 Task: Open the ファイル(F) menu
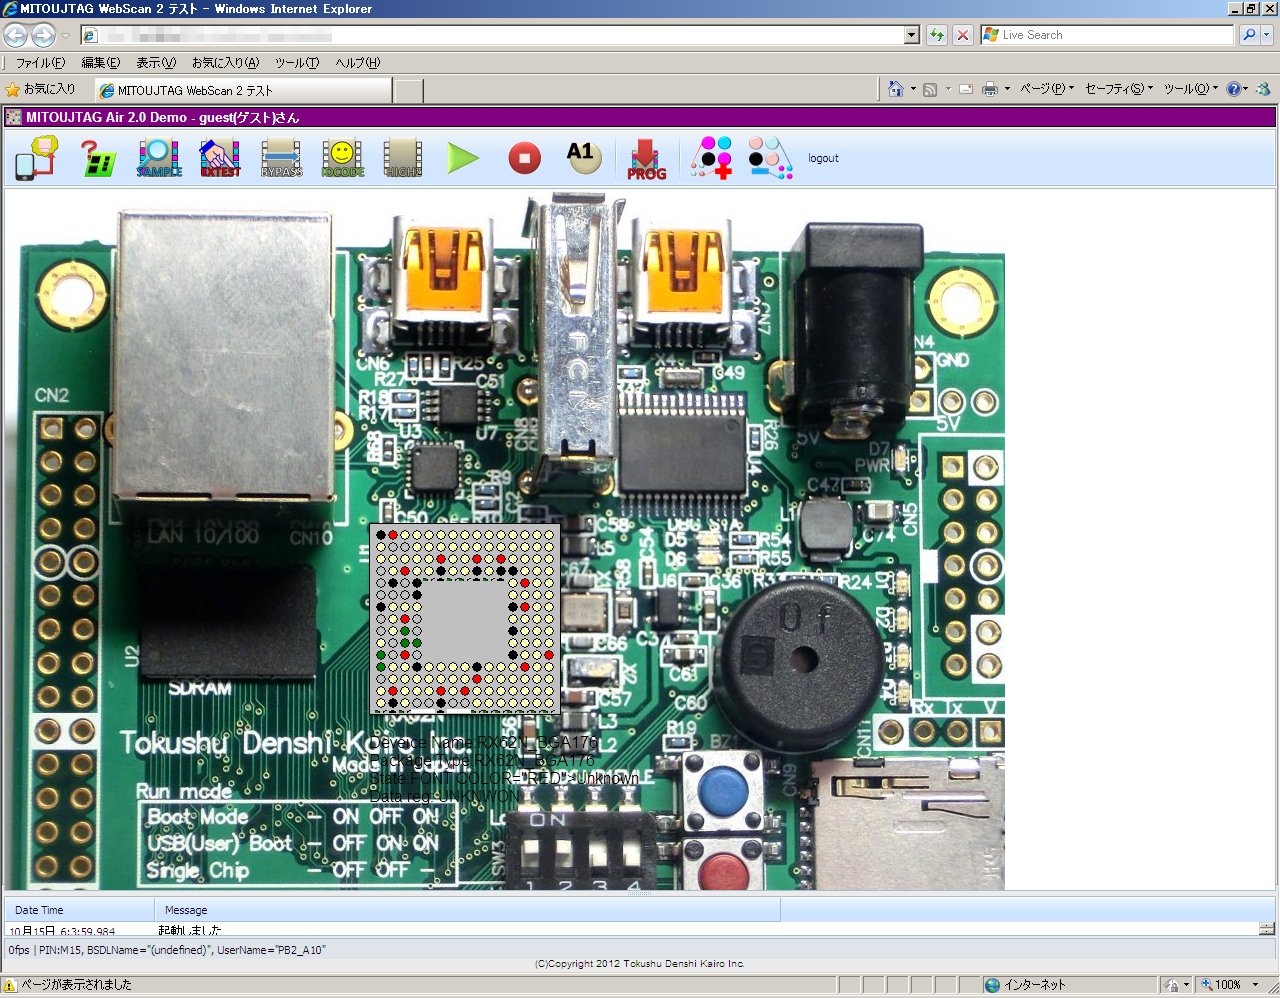40,63
